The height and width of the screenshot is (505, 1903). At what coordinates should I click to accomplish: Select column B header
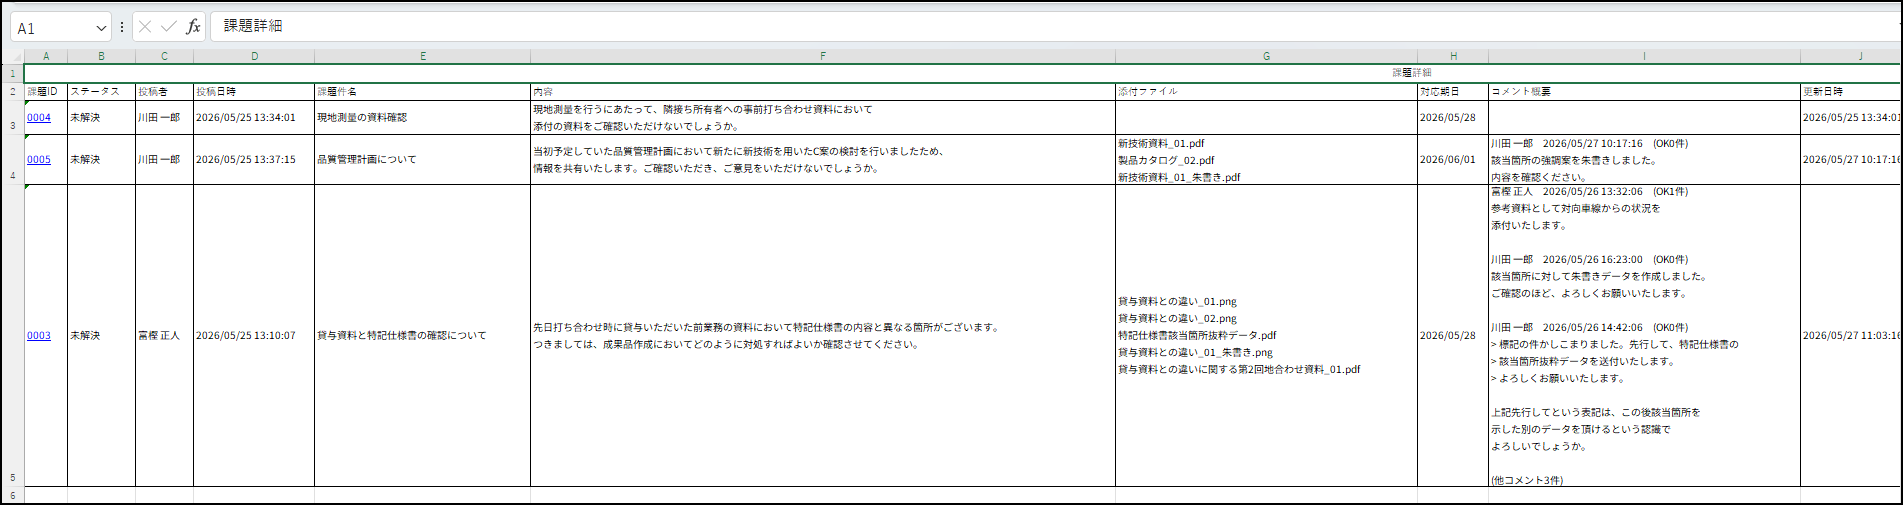(x=102, y=57)
